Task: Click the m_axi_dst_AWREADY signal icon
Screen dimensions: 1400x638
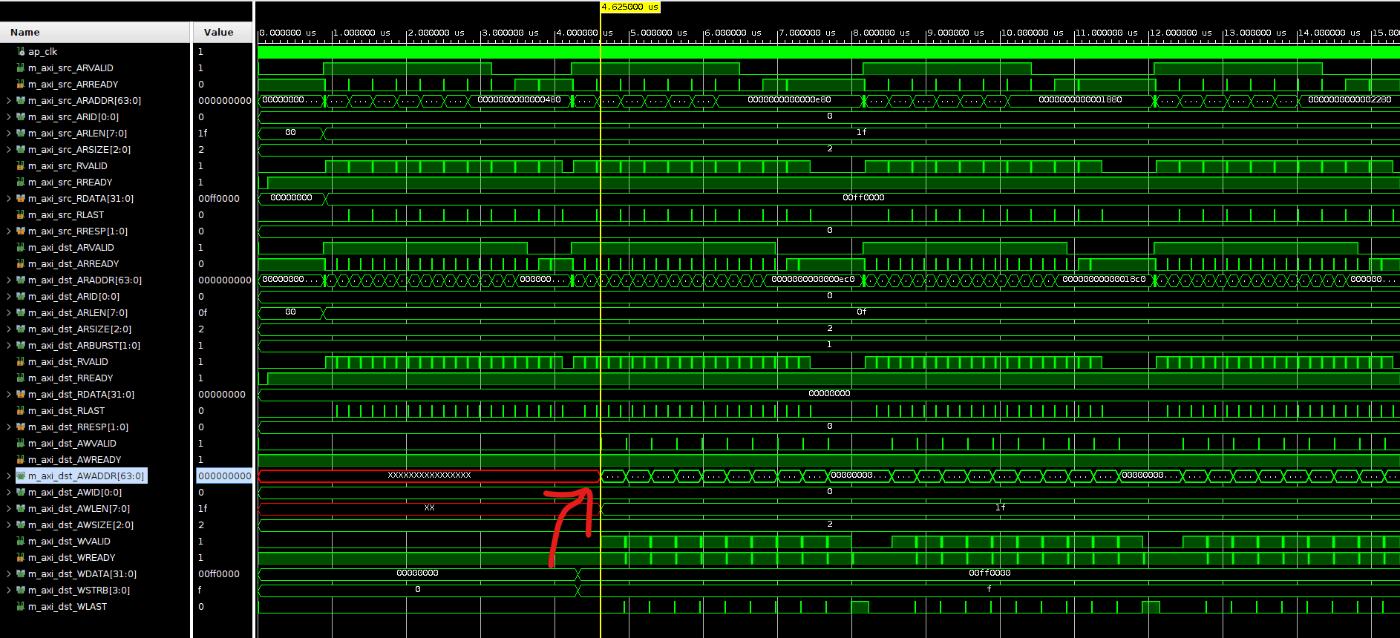Action: (21, 460)
